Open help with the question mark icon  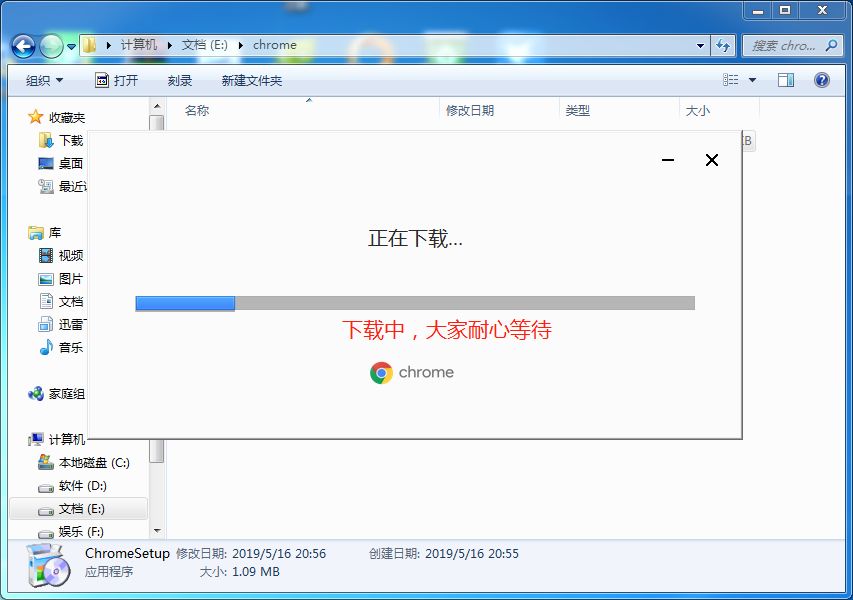(821, 80)
